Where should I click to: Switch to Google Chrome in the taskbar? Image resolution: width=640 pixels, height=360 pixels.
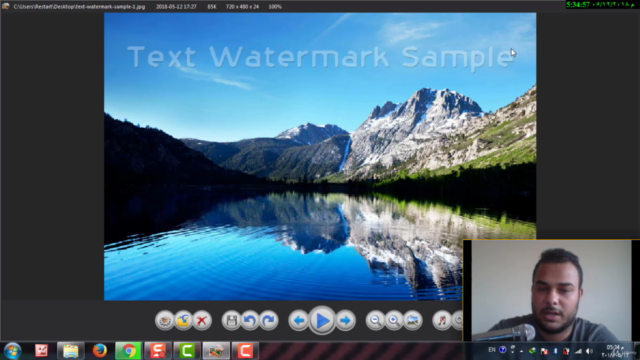click(x=128, y=351)
